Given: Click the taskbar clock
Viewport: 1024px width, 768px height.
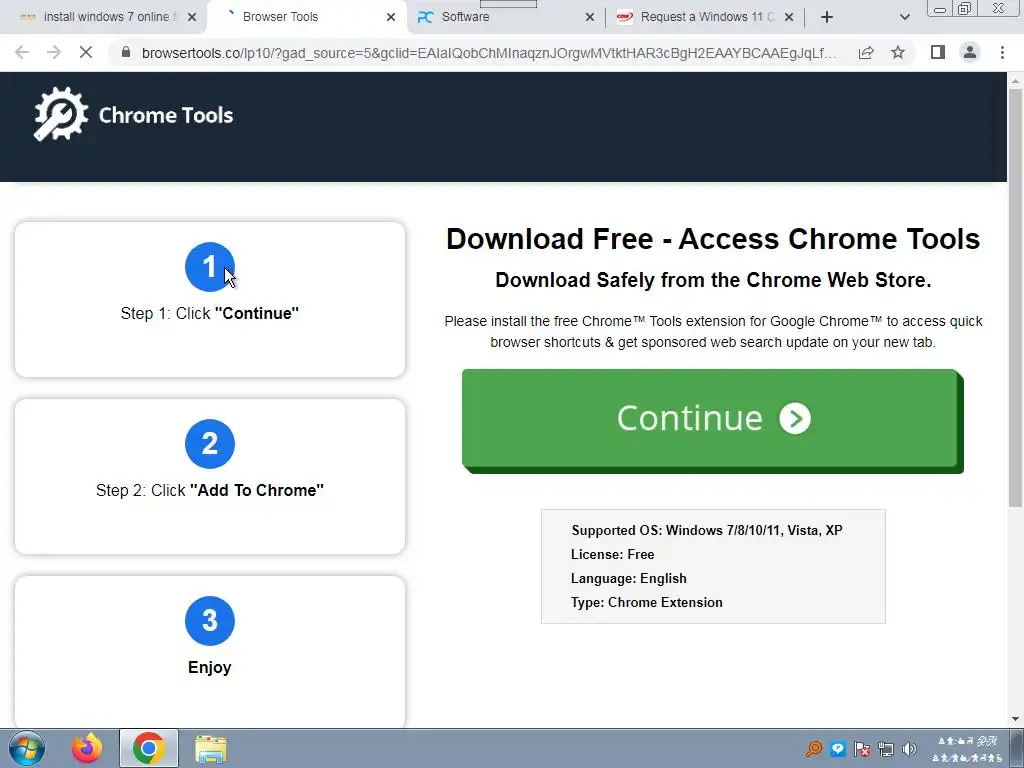Looking at the screenshot, I should (967, 749).
